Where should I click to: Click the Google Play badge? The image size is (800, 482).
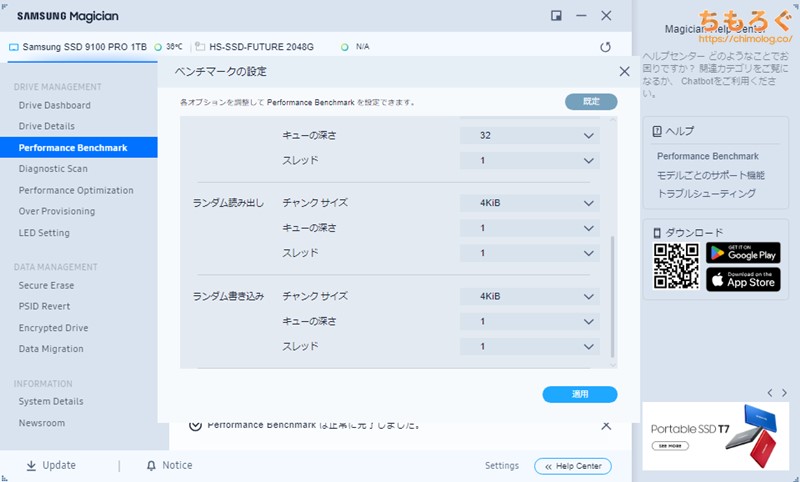(743, 253)
